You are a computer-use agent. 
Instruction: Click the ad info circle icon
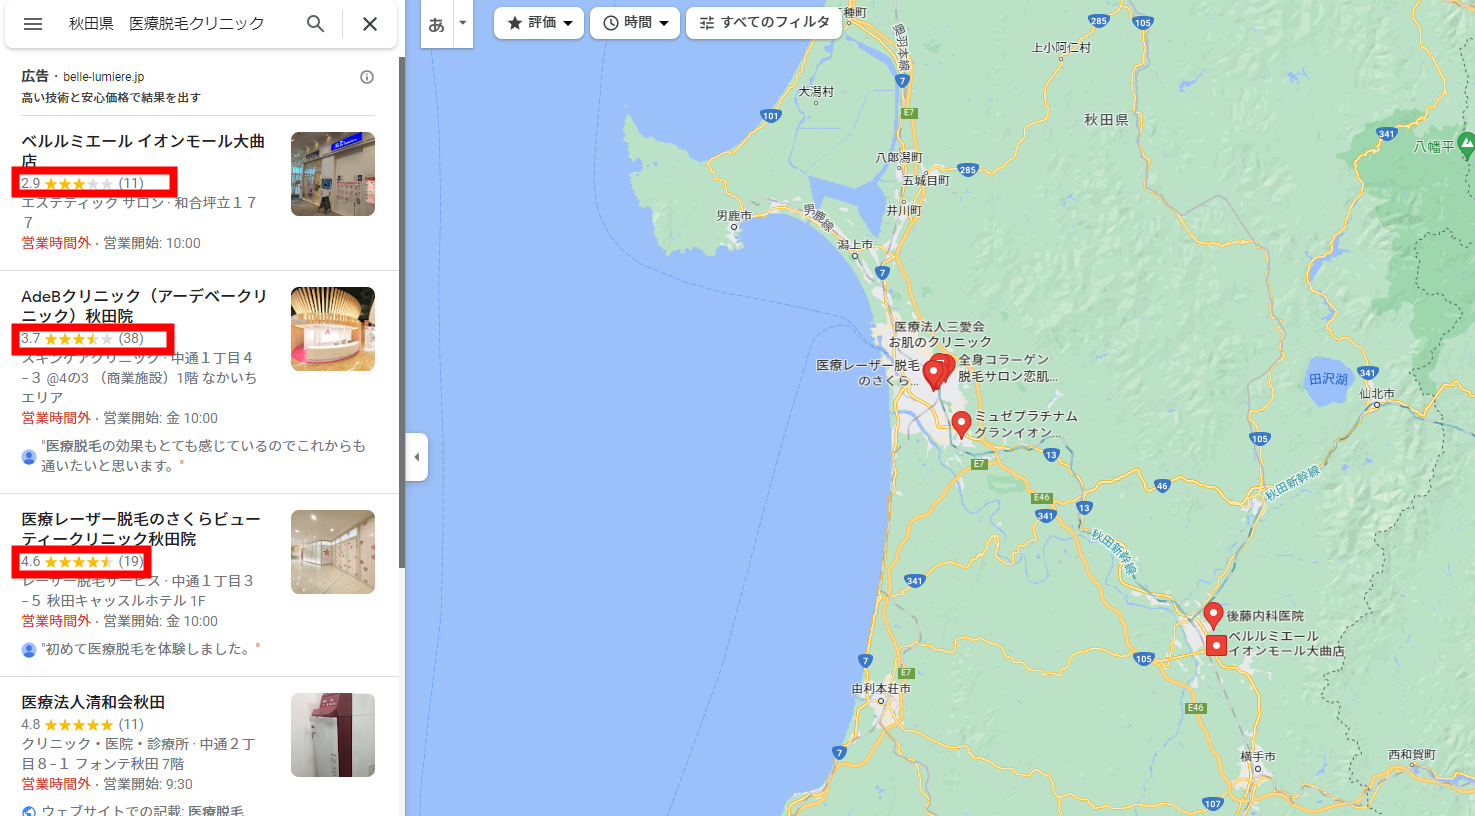[367, 77]
